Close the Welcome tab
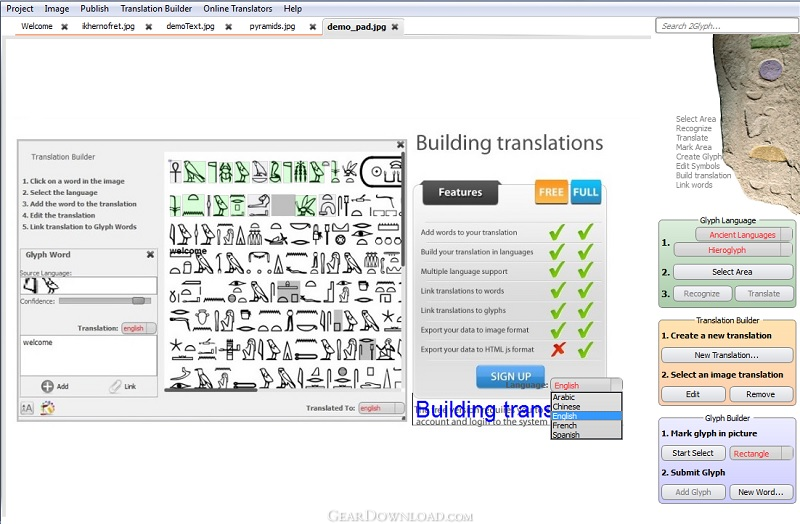 [x=64, y=27]
